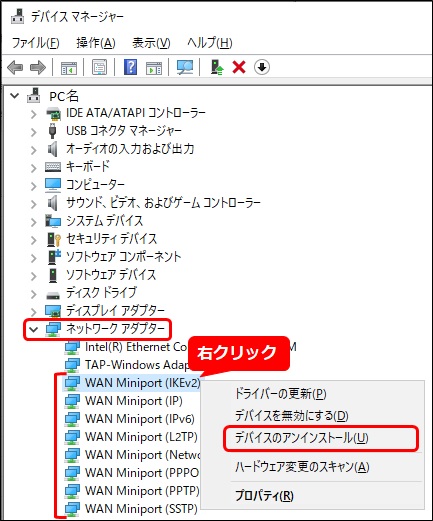Collapse the ネットワーク アダプター node
This screenshot has width=433, height=521.
tap(33, 330)
